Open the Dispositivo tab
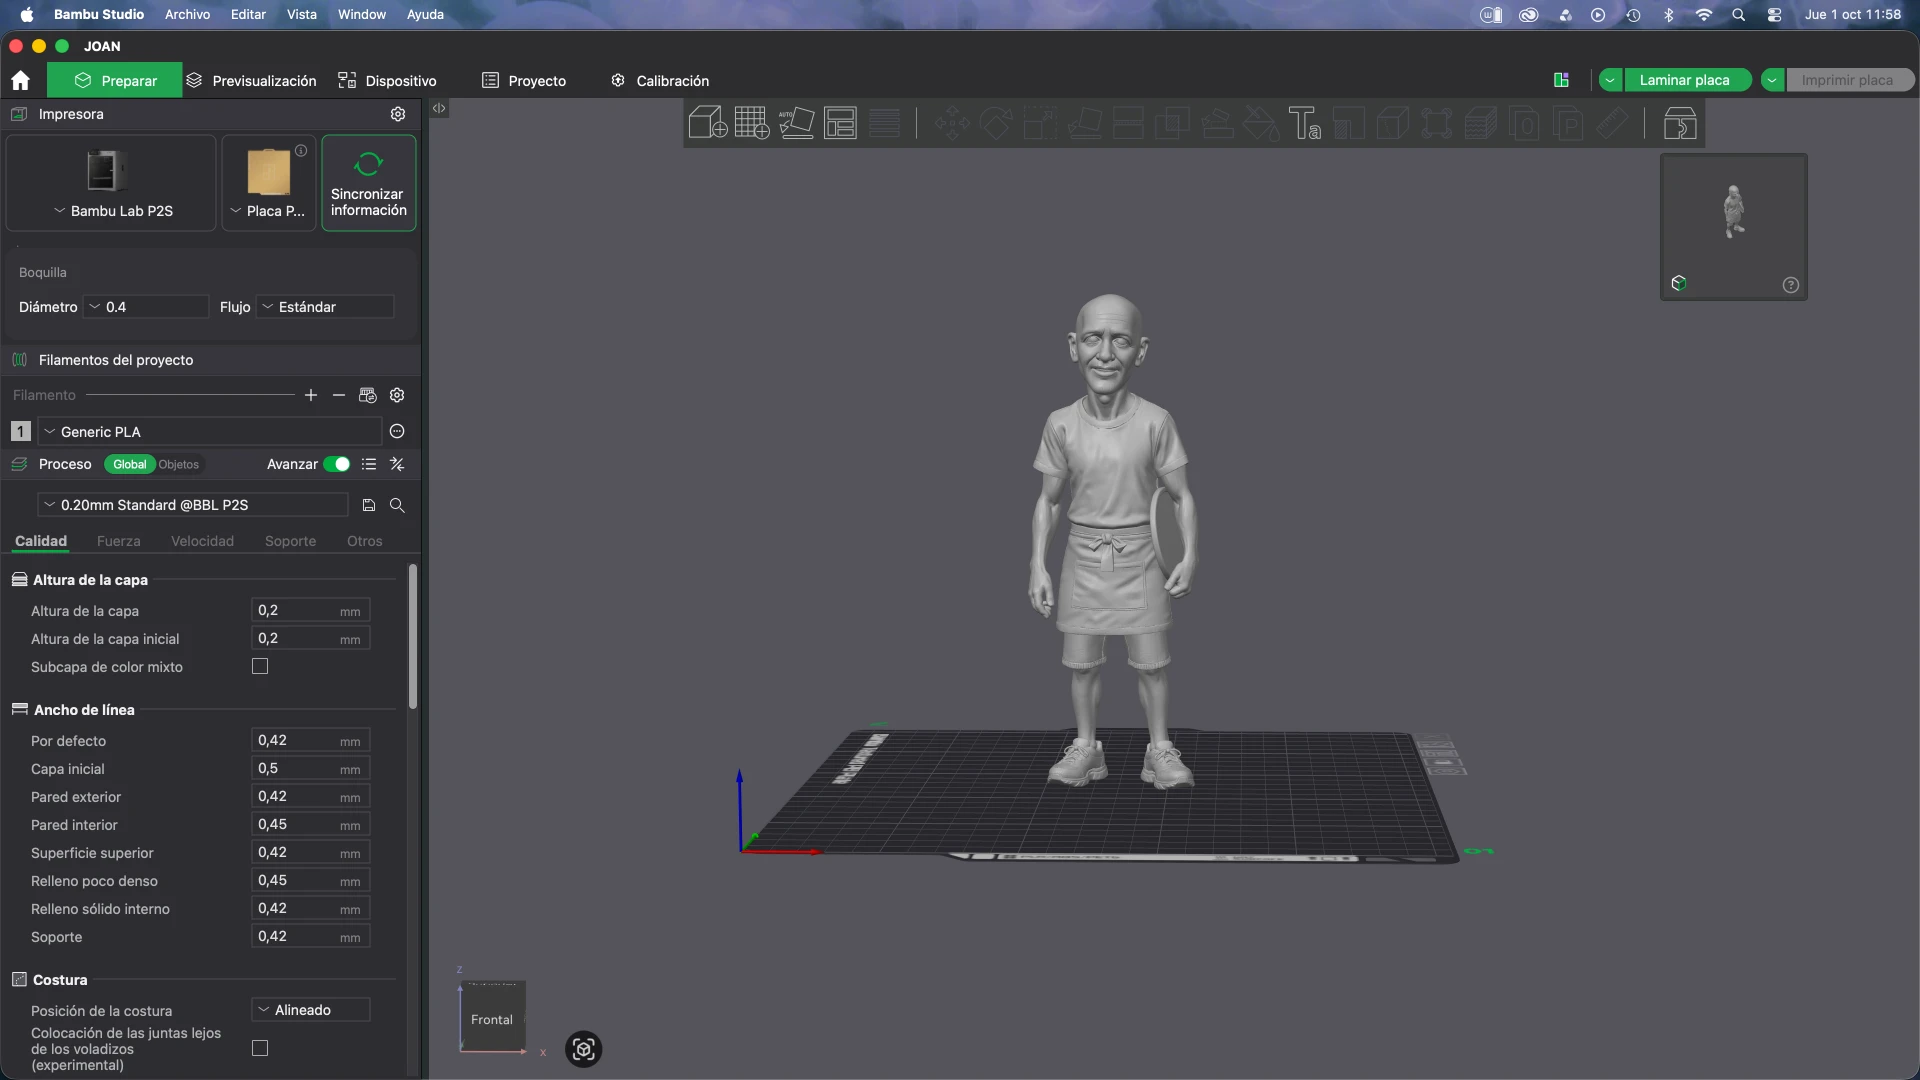Image resolution: width=1920 pixels, height=1080 pixels. 387,80
